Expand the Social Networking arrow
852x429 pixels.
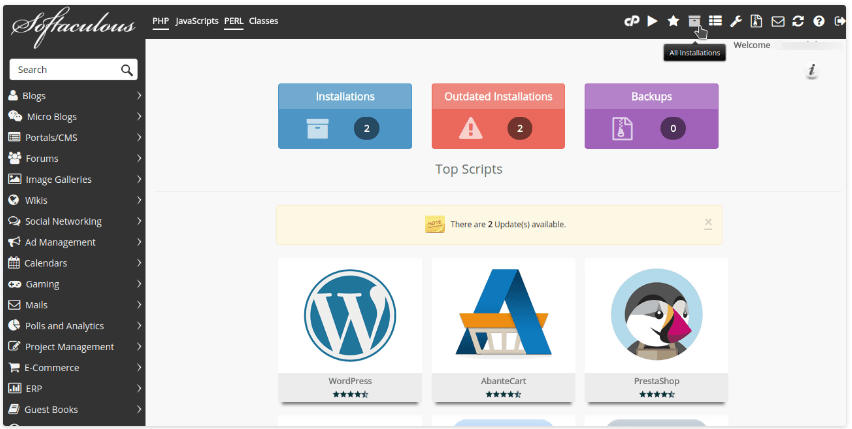pos(139,220)
